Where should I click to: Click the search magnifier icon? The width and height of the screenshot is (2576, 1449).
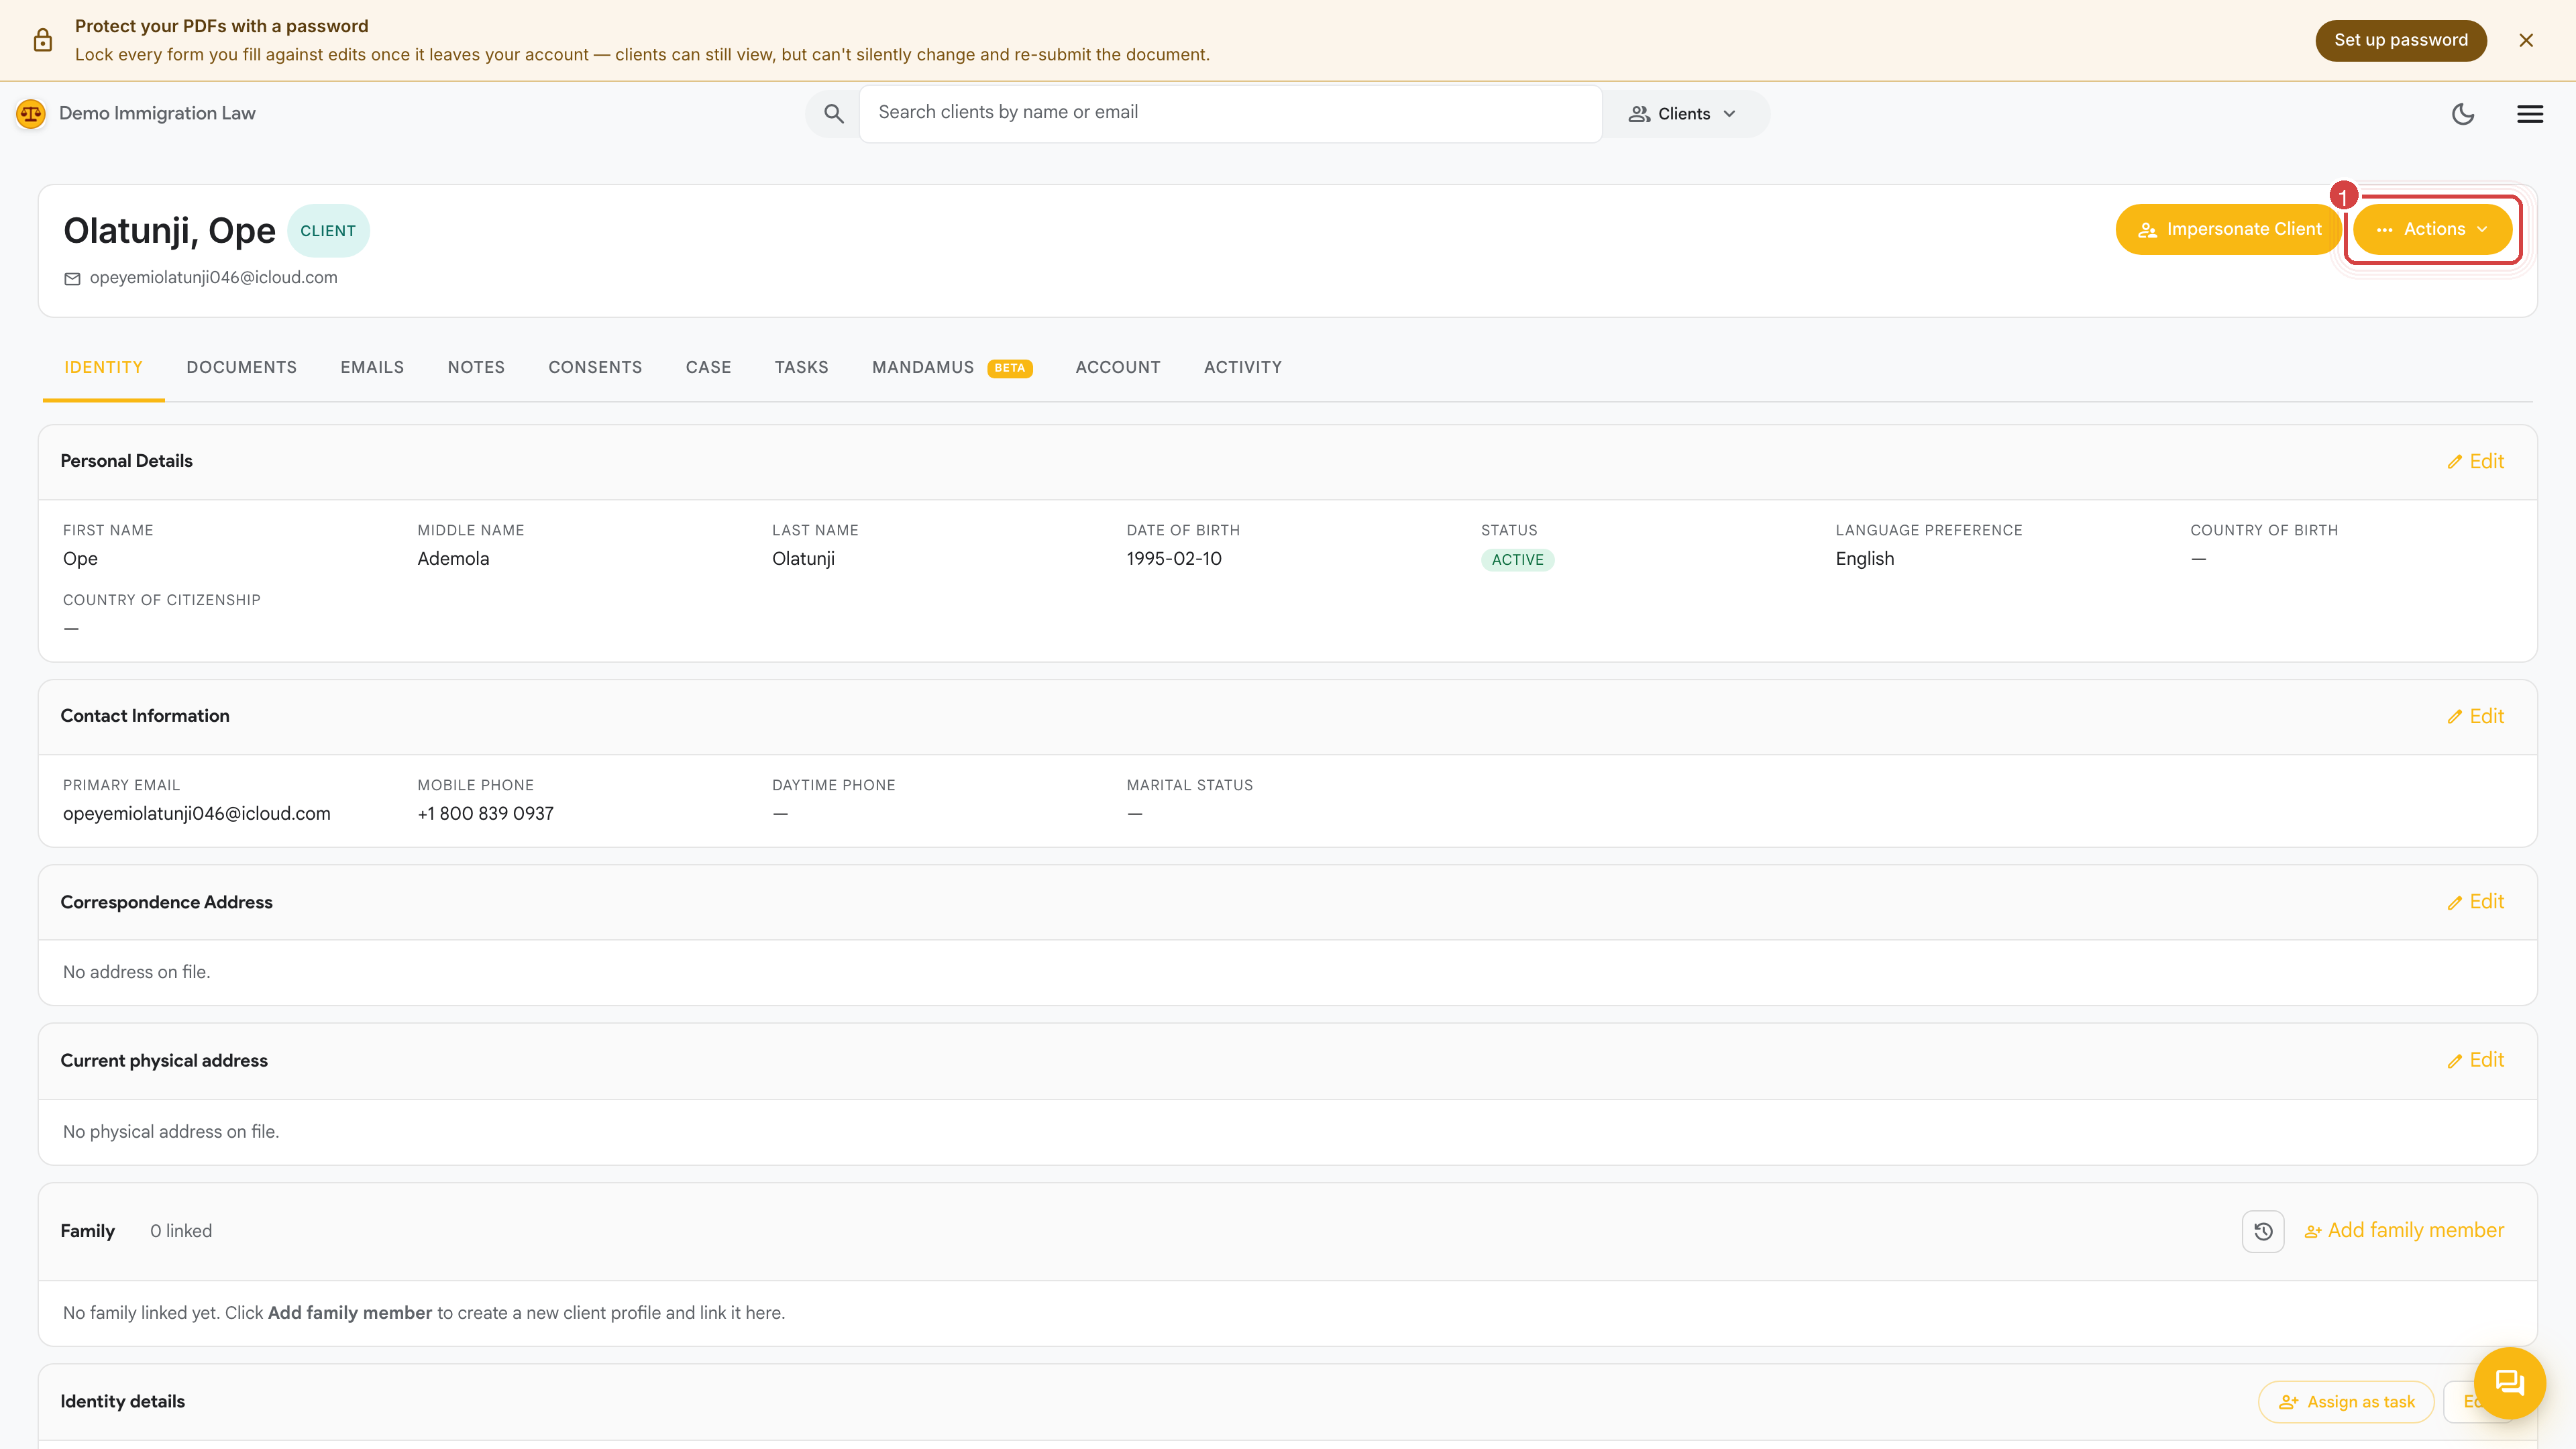[833, 113]
